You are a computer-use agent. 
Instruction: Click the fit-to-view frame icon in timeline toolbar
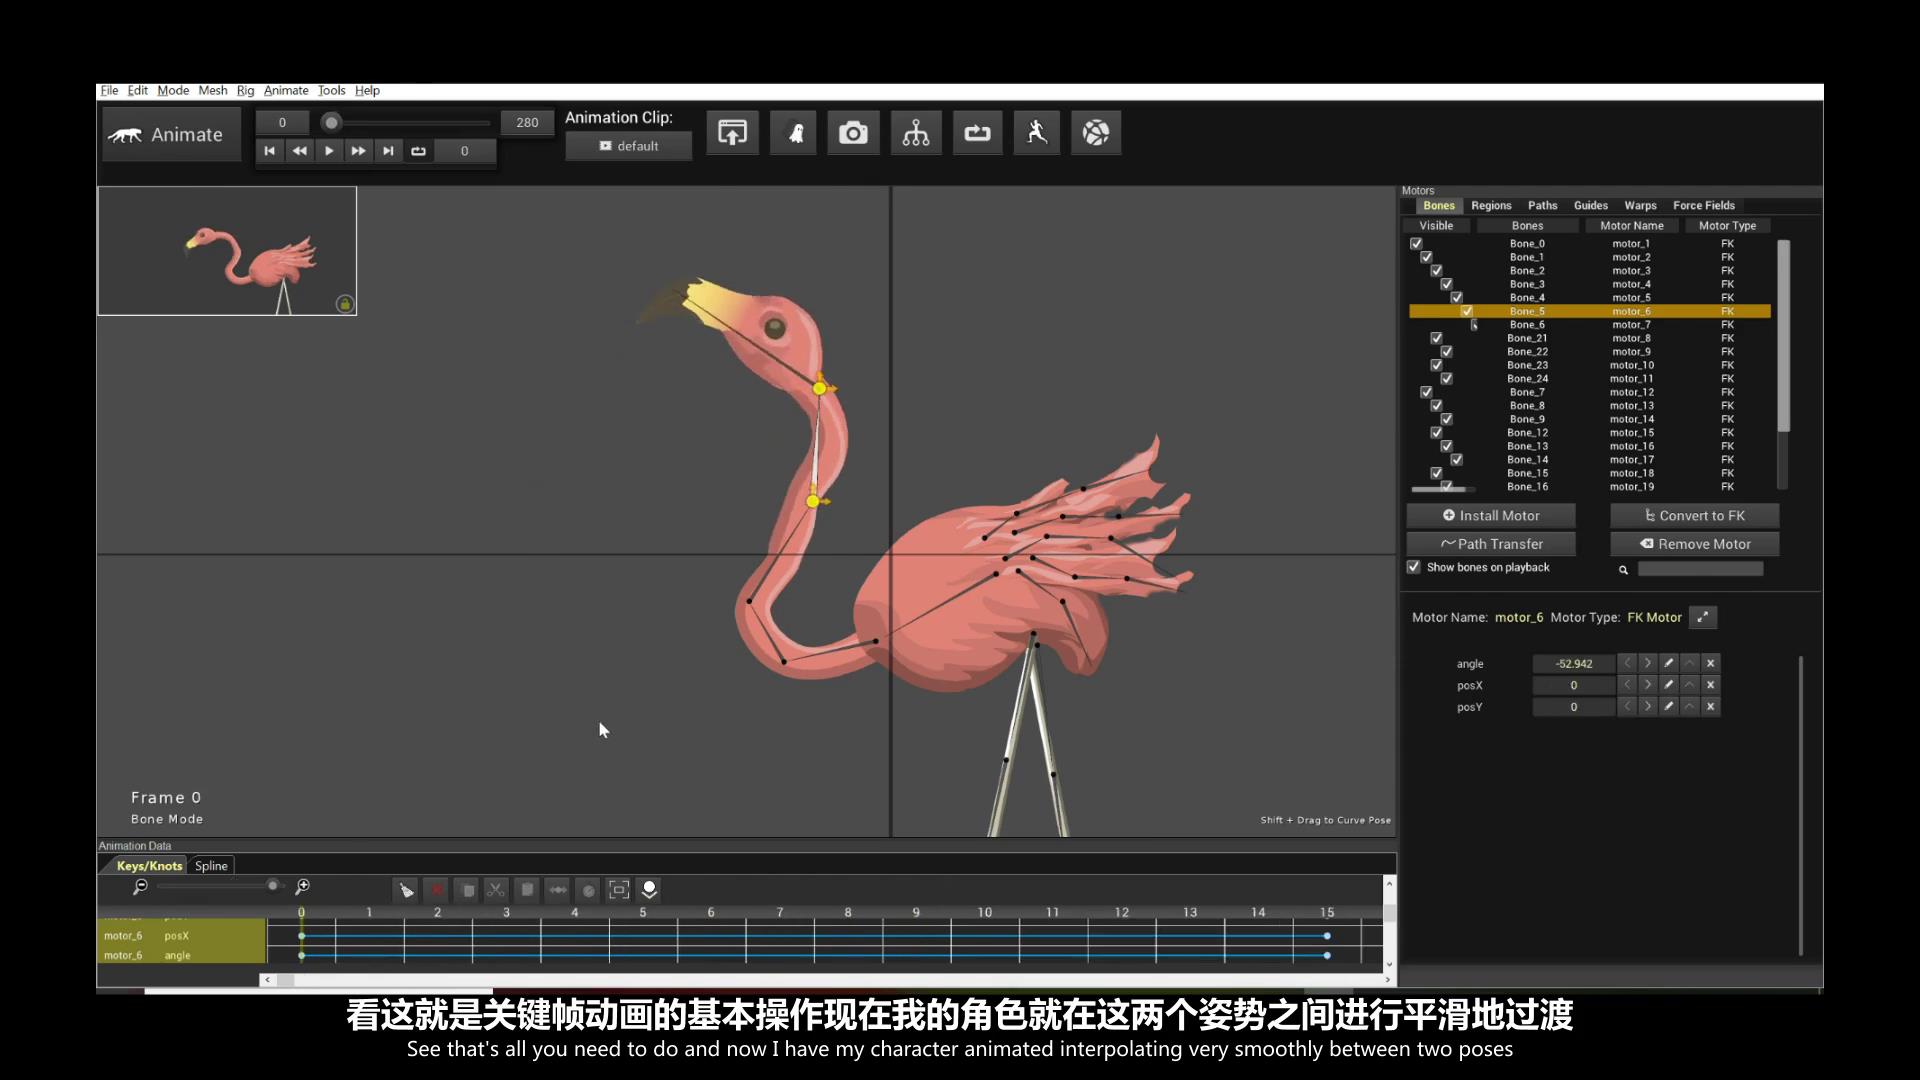pyautogui.click(x=619, y=890)
